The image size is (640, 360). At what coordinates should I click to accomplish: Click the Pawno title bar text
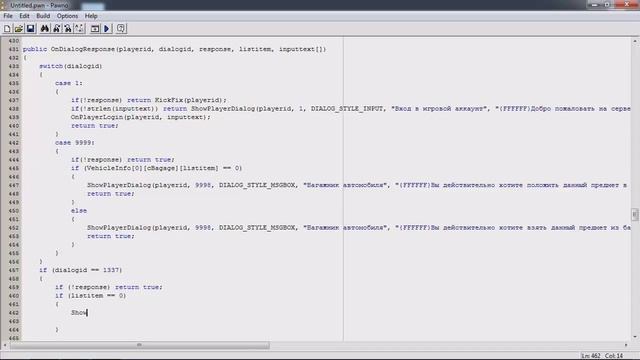pyautogui.click(x=39, y=5)
